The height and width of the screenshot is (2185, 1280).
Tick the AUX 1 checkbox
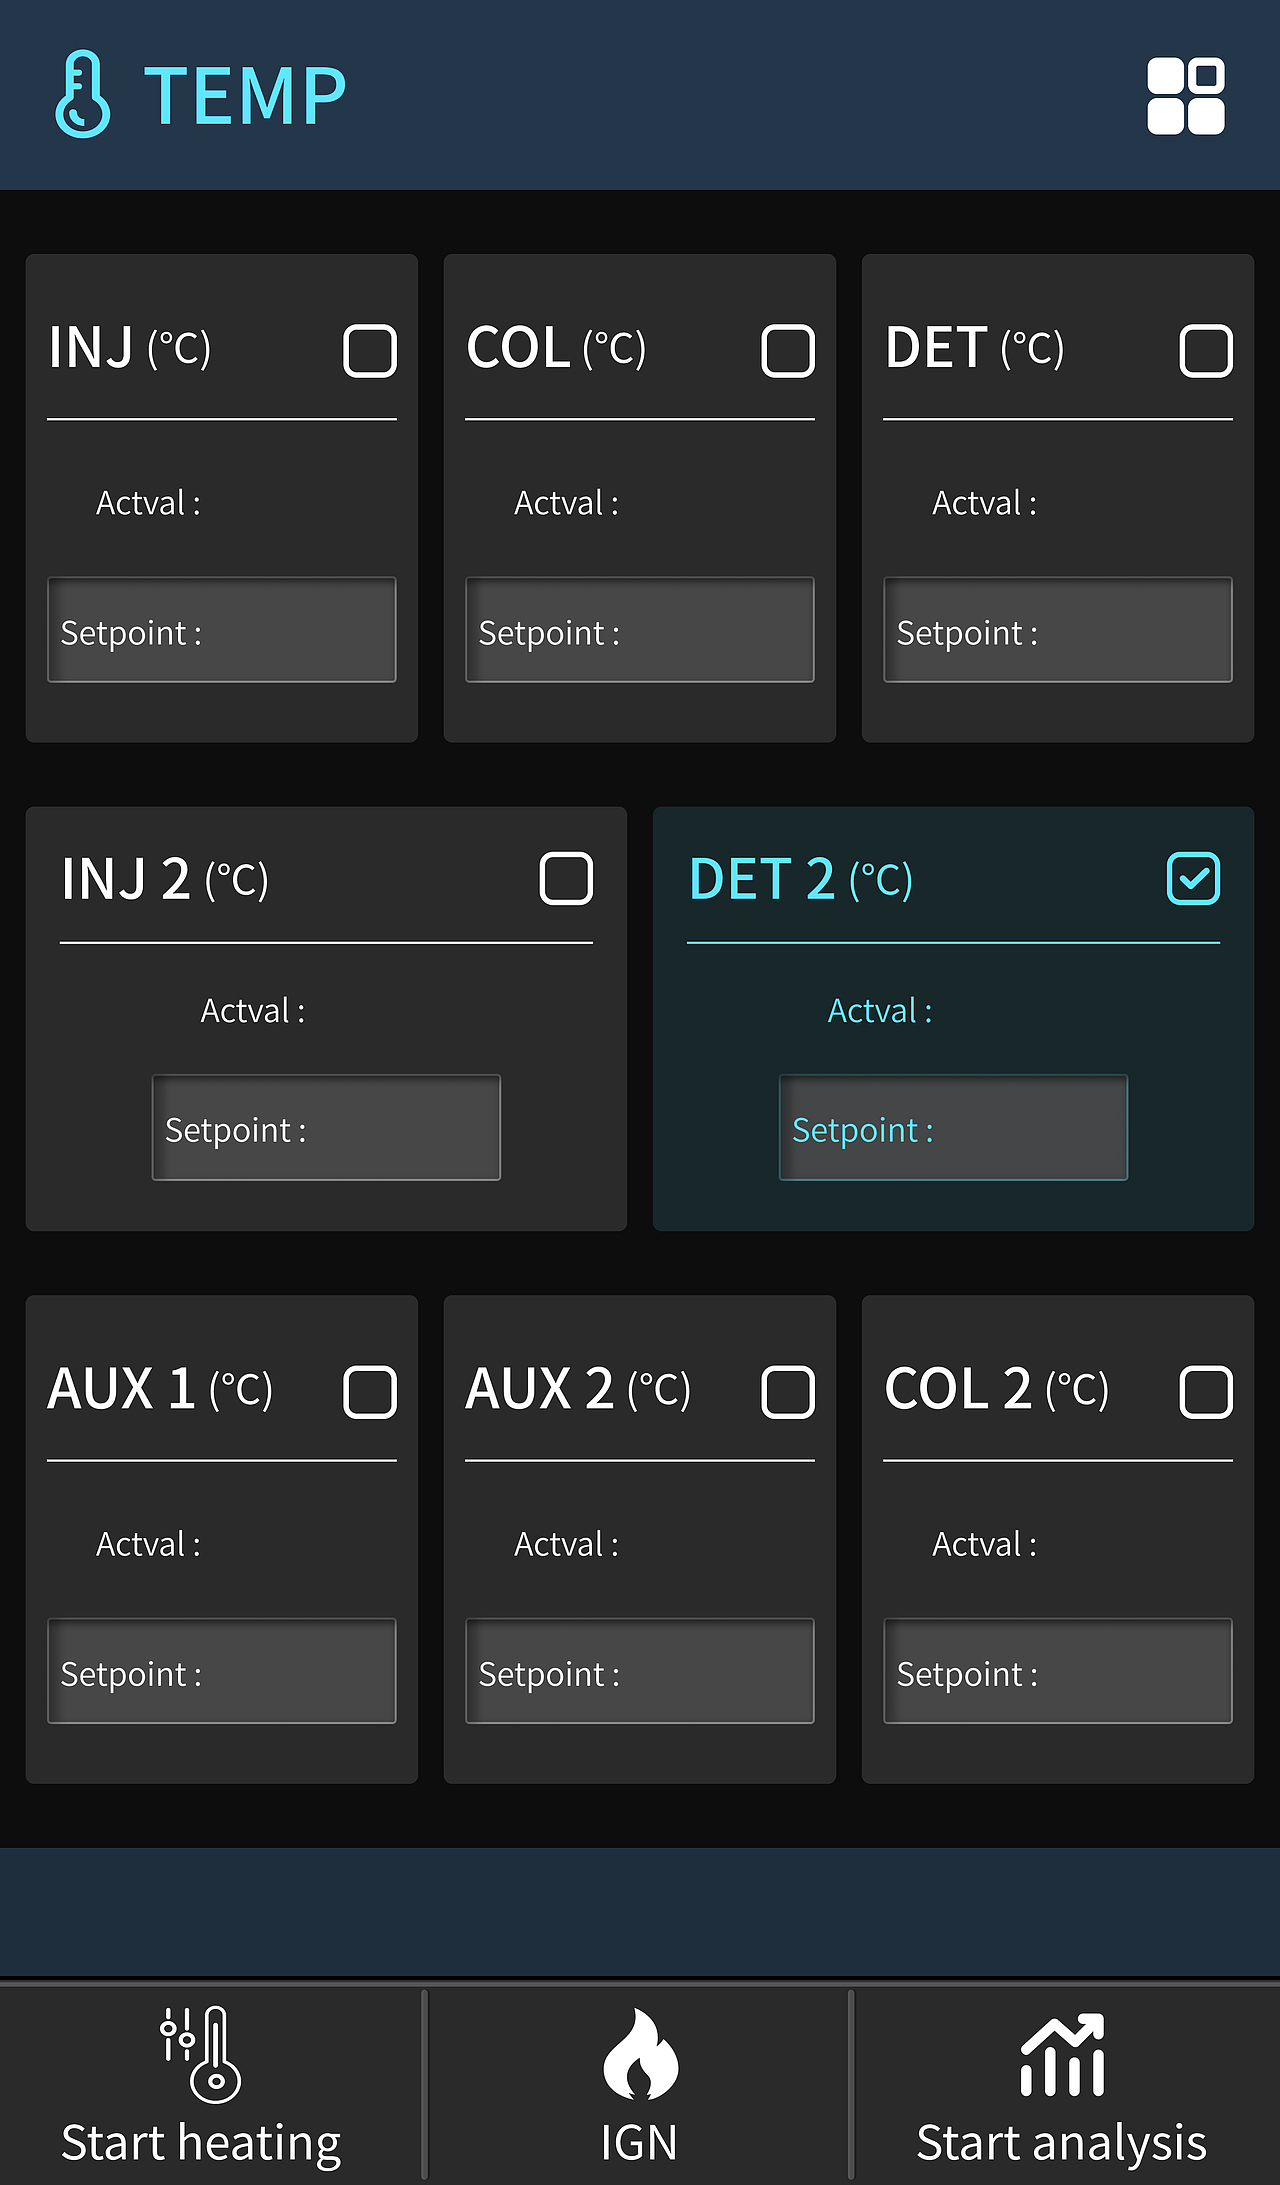(370, 1392)
